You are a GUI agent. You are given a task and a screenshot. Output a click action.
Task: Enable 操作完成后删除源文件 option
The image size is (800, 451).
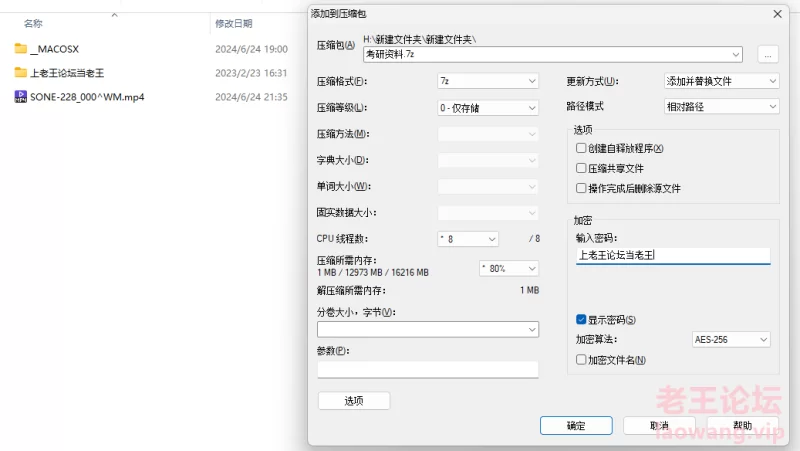tap(581, 188)
